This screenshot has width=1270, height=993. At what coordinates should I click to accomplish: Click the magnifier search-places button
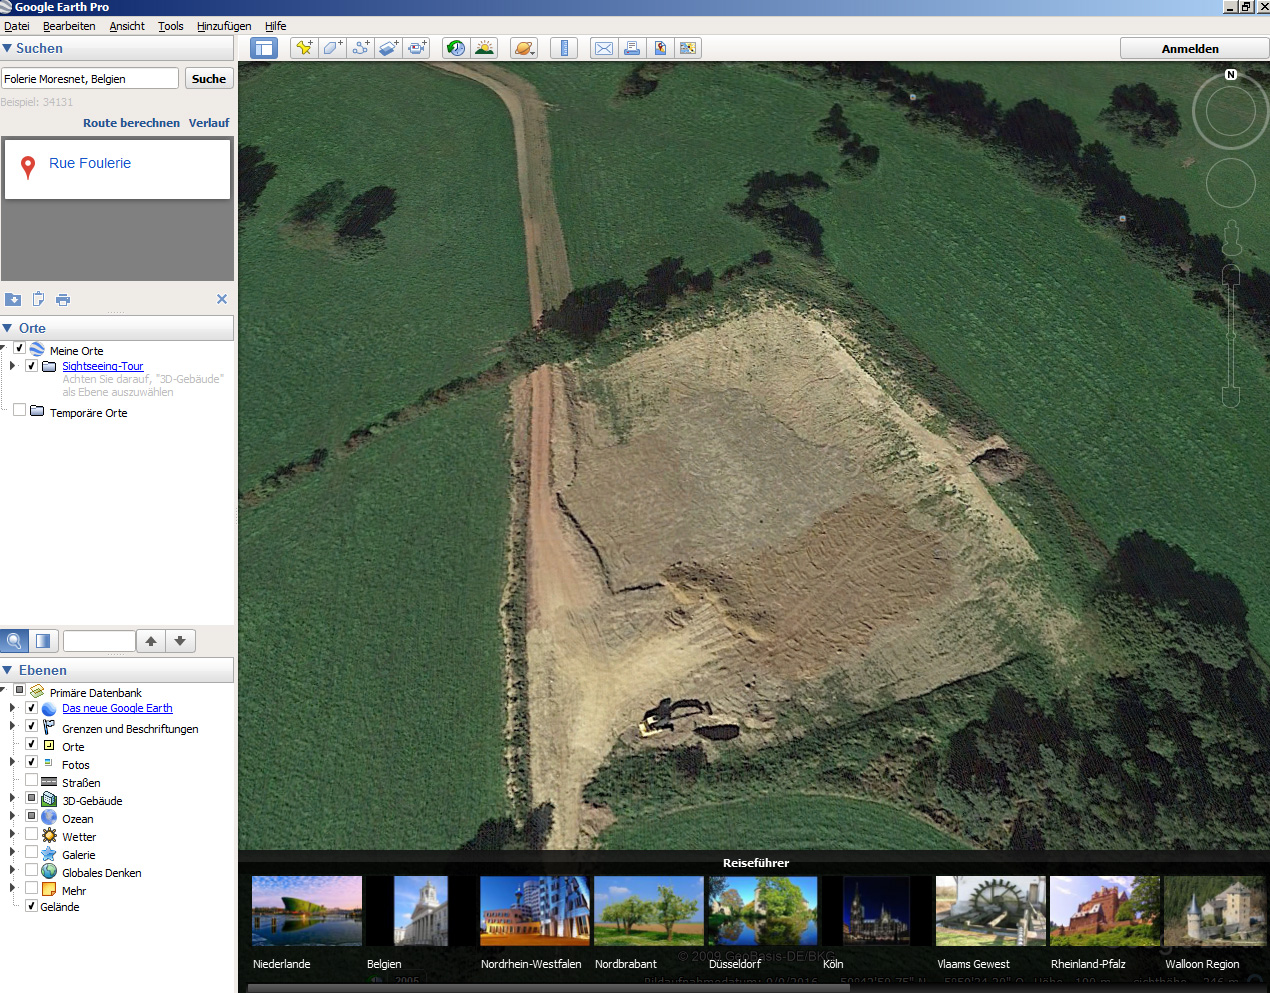coord(14,641)
